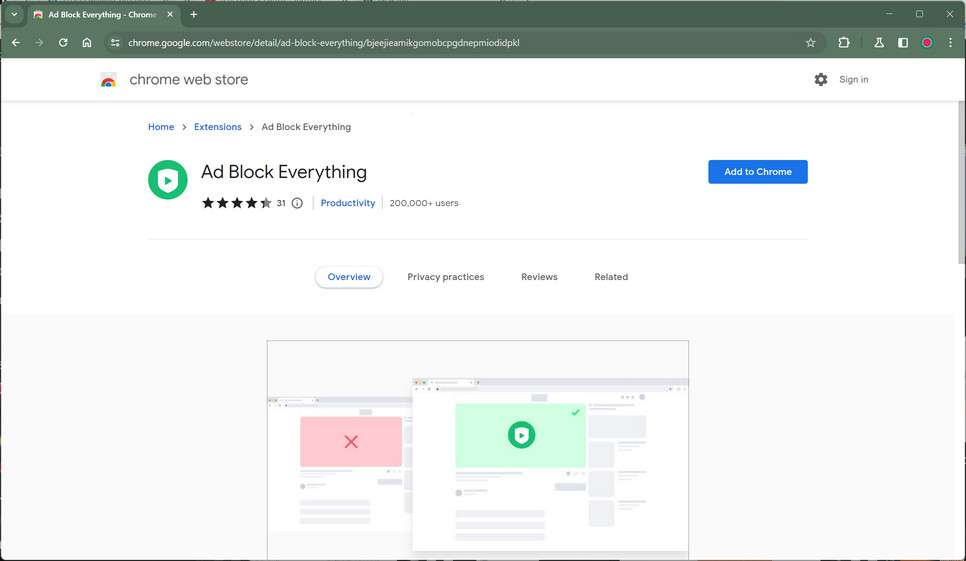This screenshot has height=561, width=966.
Task: Maximize the Chrome window
Action: [x=919, y=14]
